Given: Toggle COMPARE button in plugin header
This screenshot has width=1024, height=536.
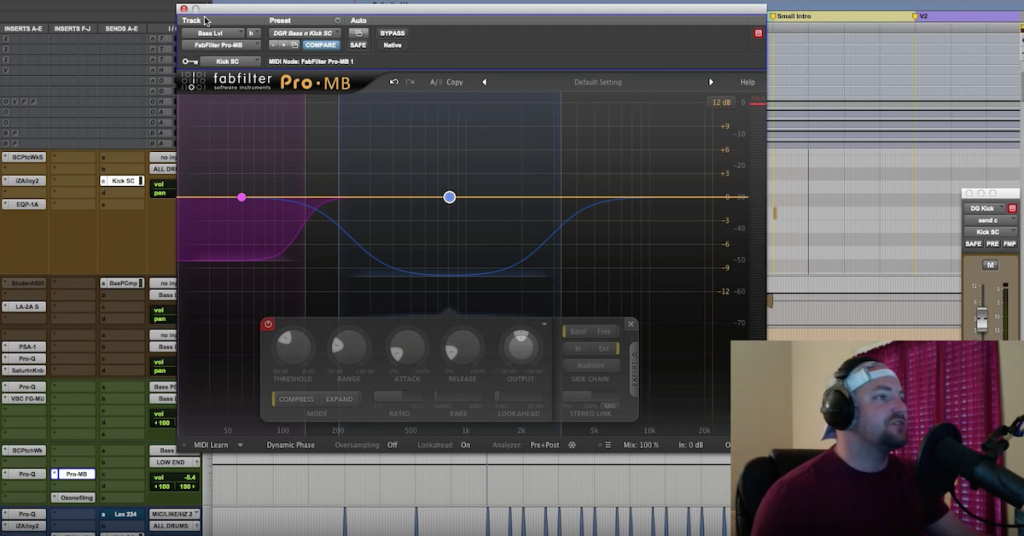Looking at the screenshot, I should [320, 45].
